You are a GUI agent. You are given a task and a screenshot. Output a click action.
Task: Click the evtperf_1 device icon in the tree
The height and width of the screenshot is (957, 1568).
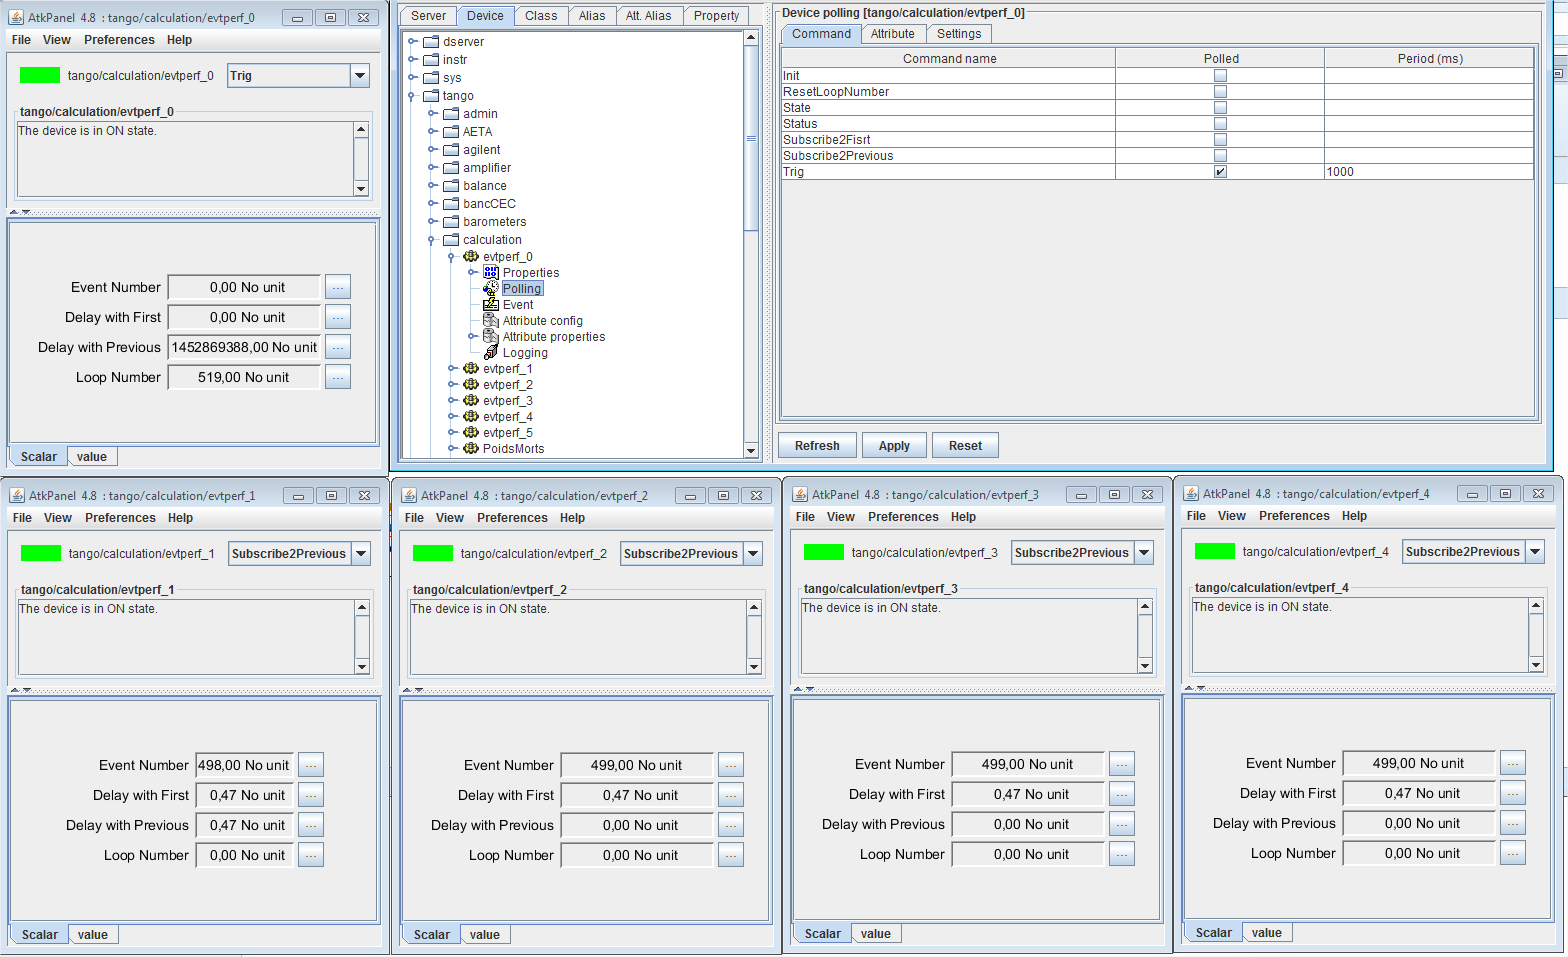(471, 368)
